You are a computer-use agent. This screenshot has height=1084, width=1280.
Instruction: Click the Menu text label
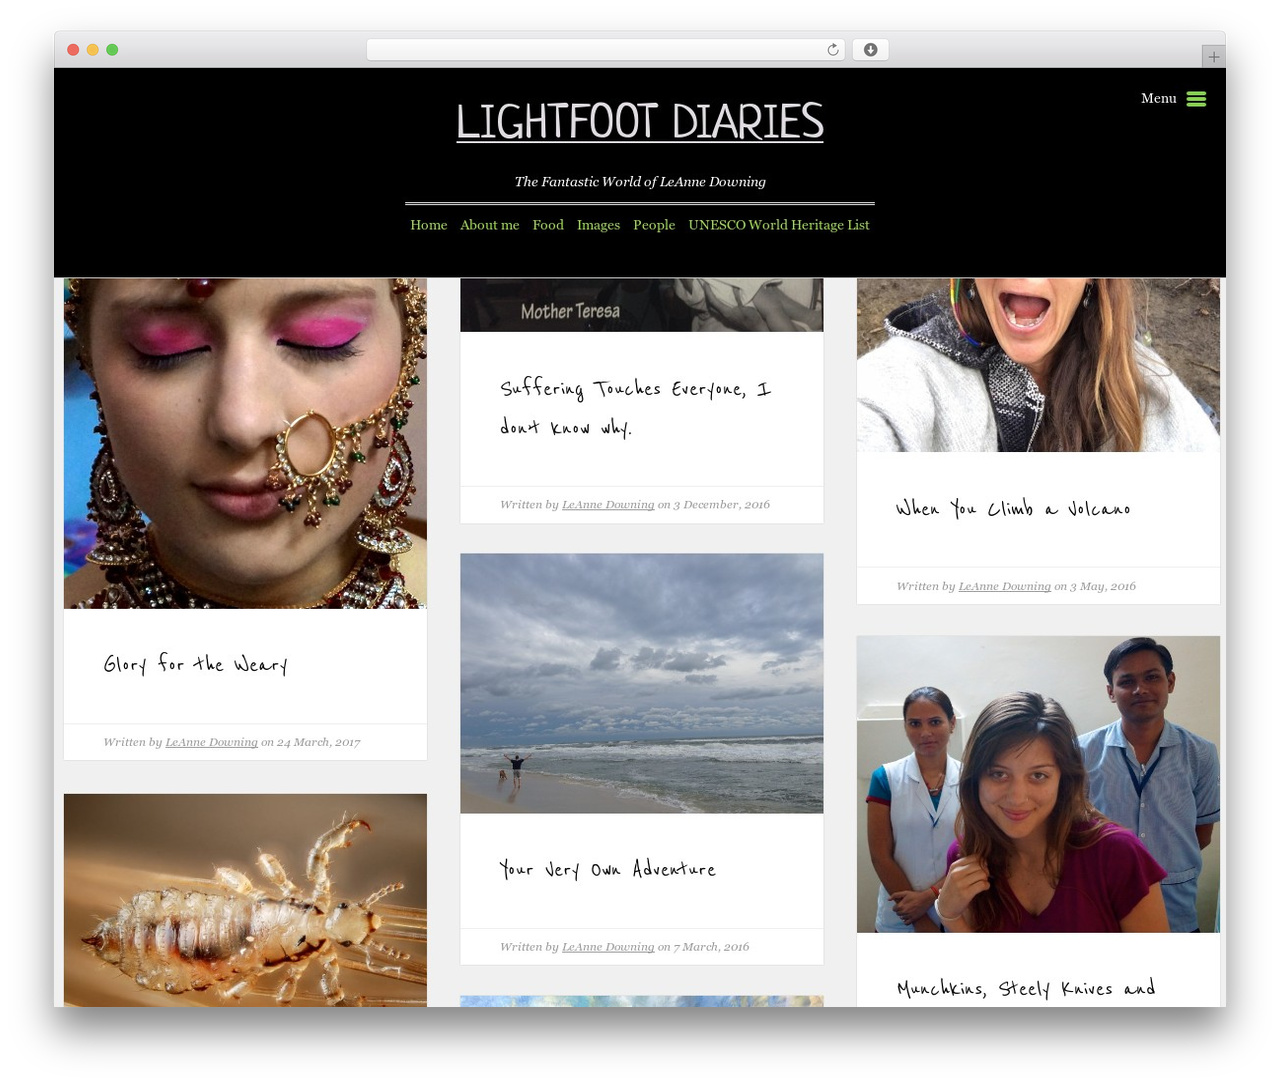1158,98
